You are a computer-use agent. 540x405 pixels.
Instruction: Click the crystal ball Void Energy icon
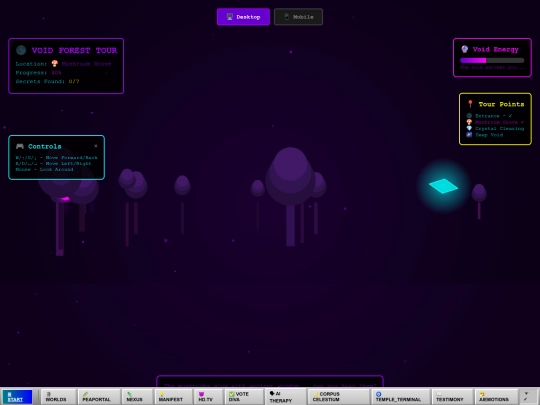pyautogui.click(x=464, y=49)
